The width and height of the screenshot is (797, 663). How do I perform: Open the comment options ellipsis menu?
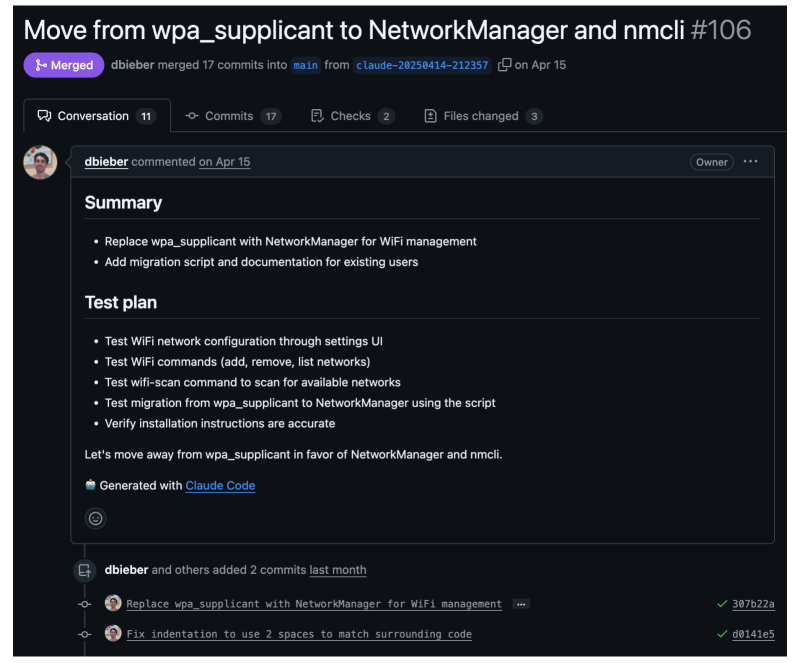tap(750, 162)
